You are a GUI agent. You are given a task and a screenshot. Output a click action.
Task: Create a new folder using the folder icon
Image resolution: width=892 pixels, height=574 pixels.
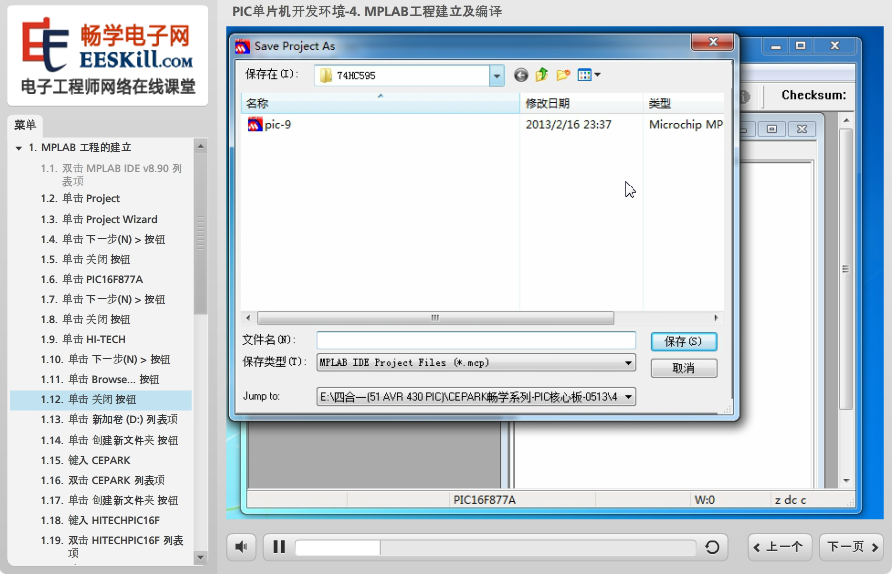[563, 75]
